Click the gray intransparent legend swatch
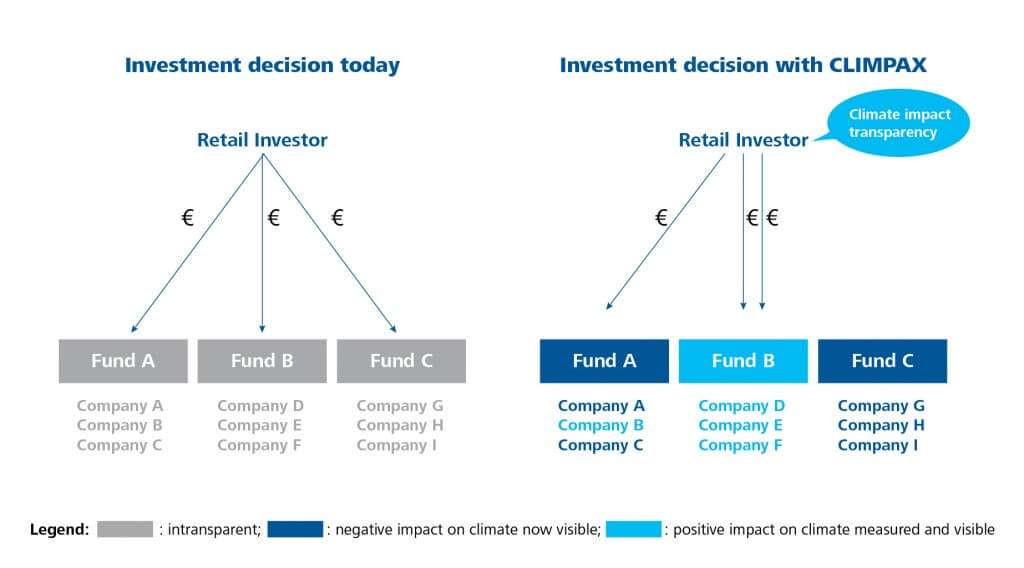The height and width of the screenshot is (568, 1024). (125, 529)
